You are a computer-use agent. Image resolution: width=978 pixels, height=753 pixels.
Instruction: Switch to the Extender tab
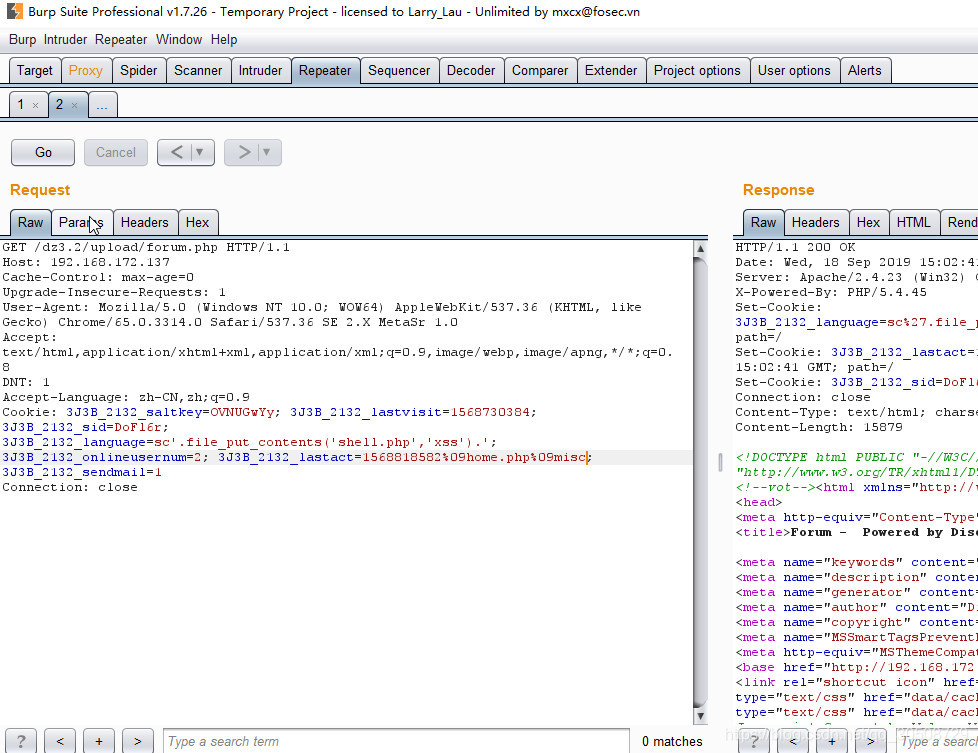click(611, 70)
